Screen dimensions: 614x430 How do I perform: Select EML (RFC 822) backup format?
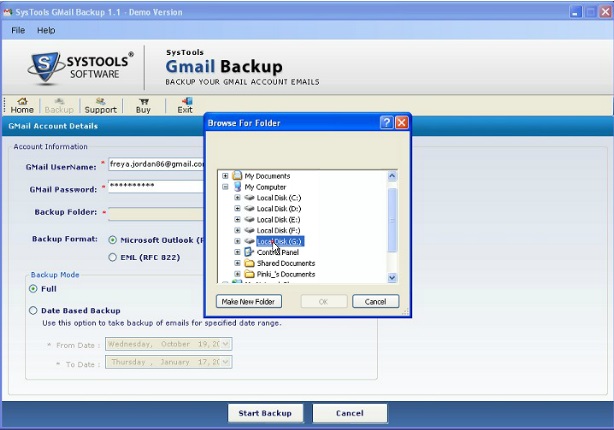[112, 257]
